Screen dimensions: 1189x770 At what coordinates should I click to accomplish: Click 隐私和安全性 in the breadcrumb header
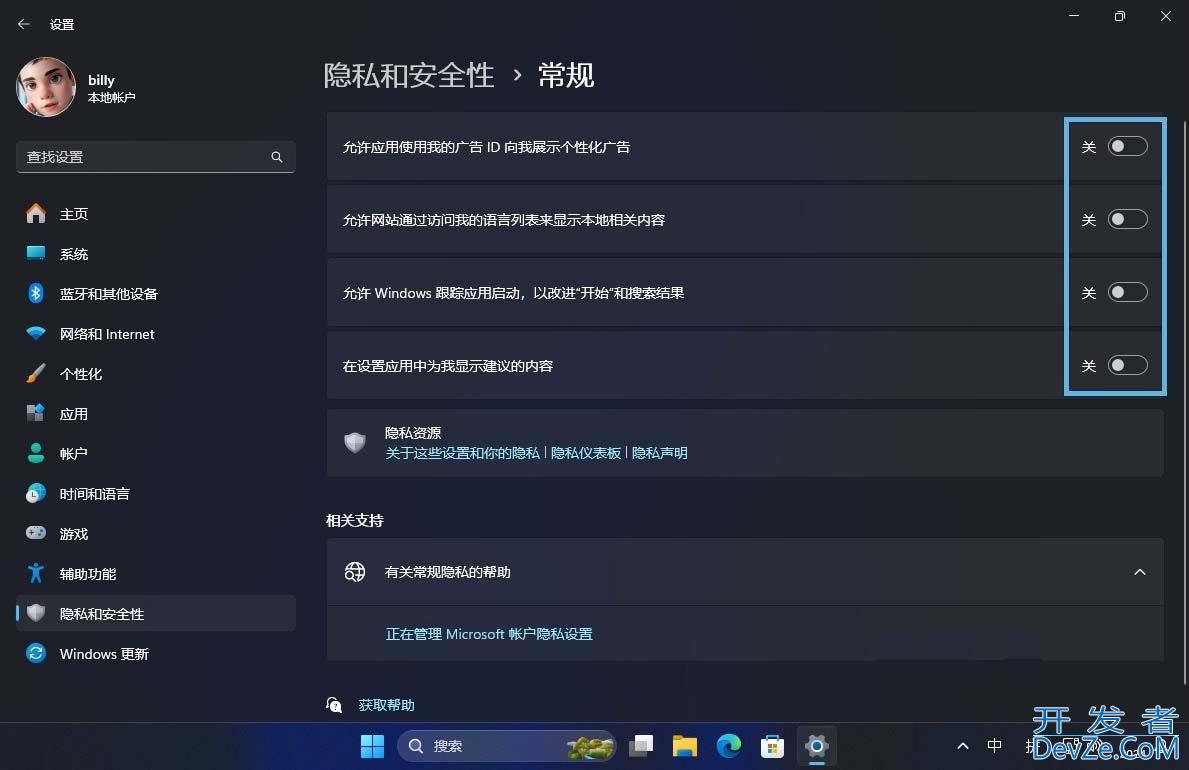point(409,76)
